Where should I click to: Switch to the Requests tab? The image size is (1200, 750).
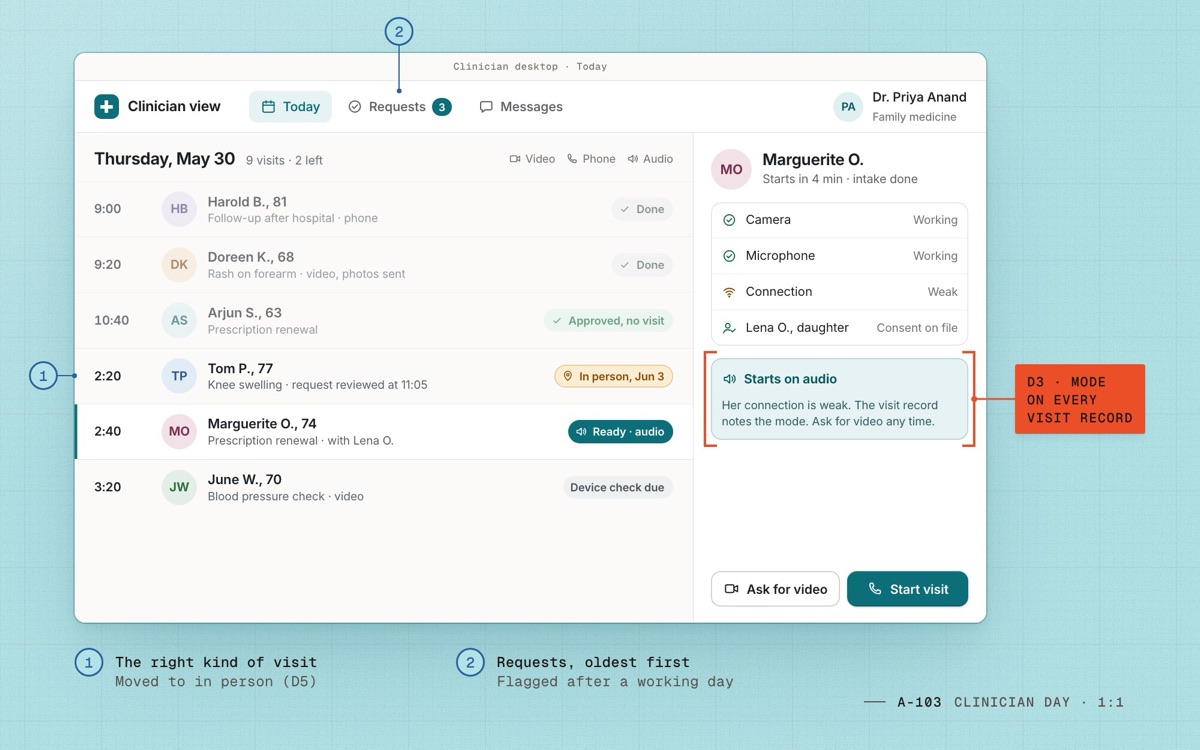click(x=399, y=107)
